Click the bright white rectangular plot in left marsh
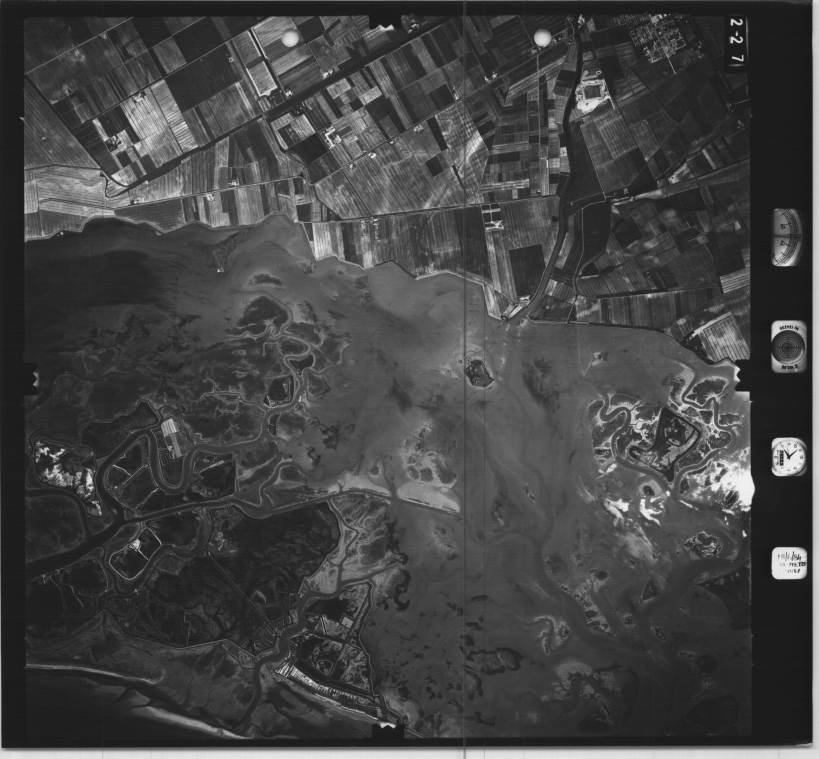The height and width of the screenshot is (759, 819). pos(171,437)
